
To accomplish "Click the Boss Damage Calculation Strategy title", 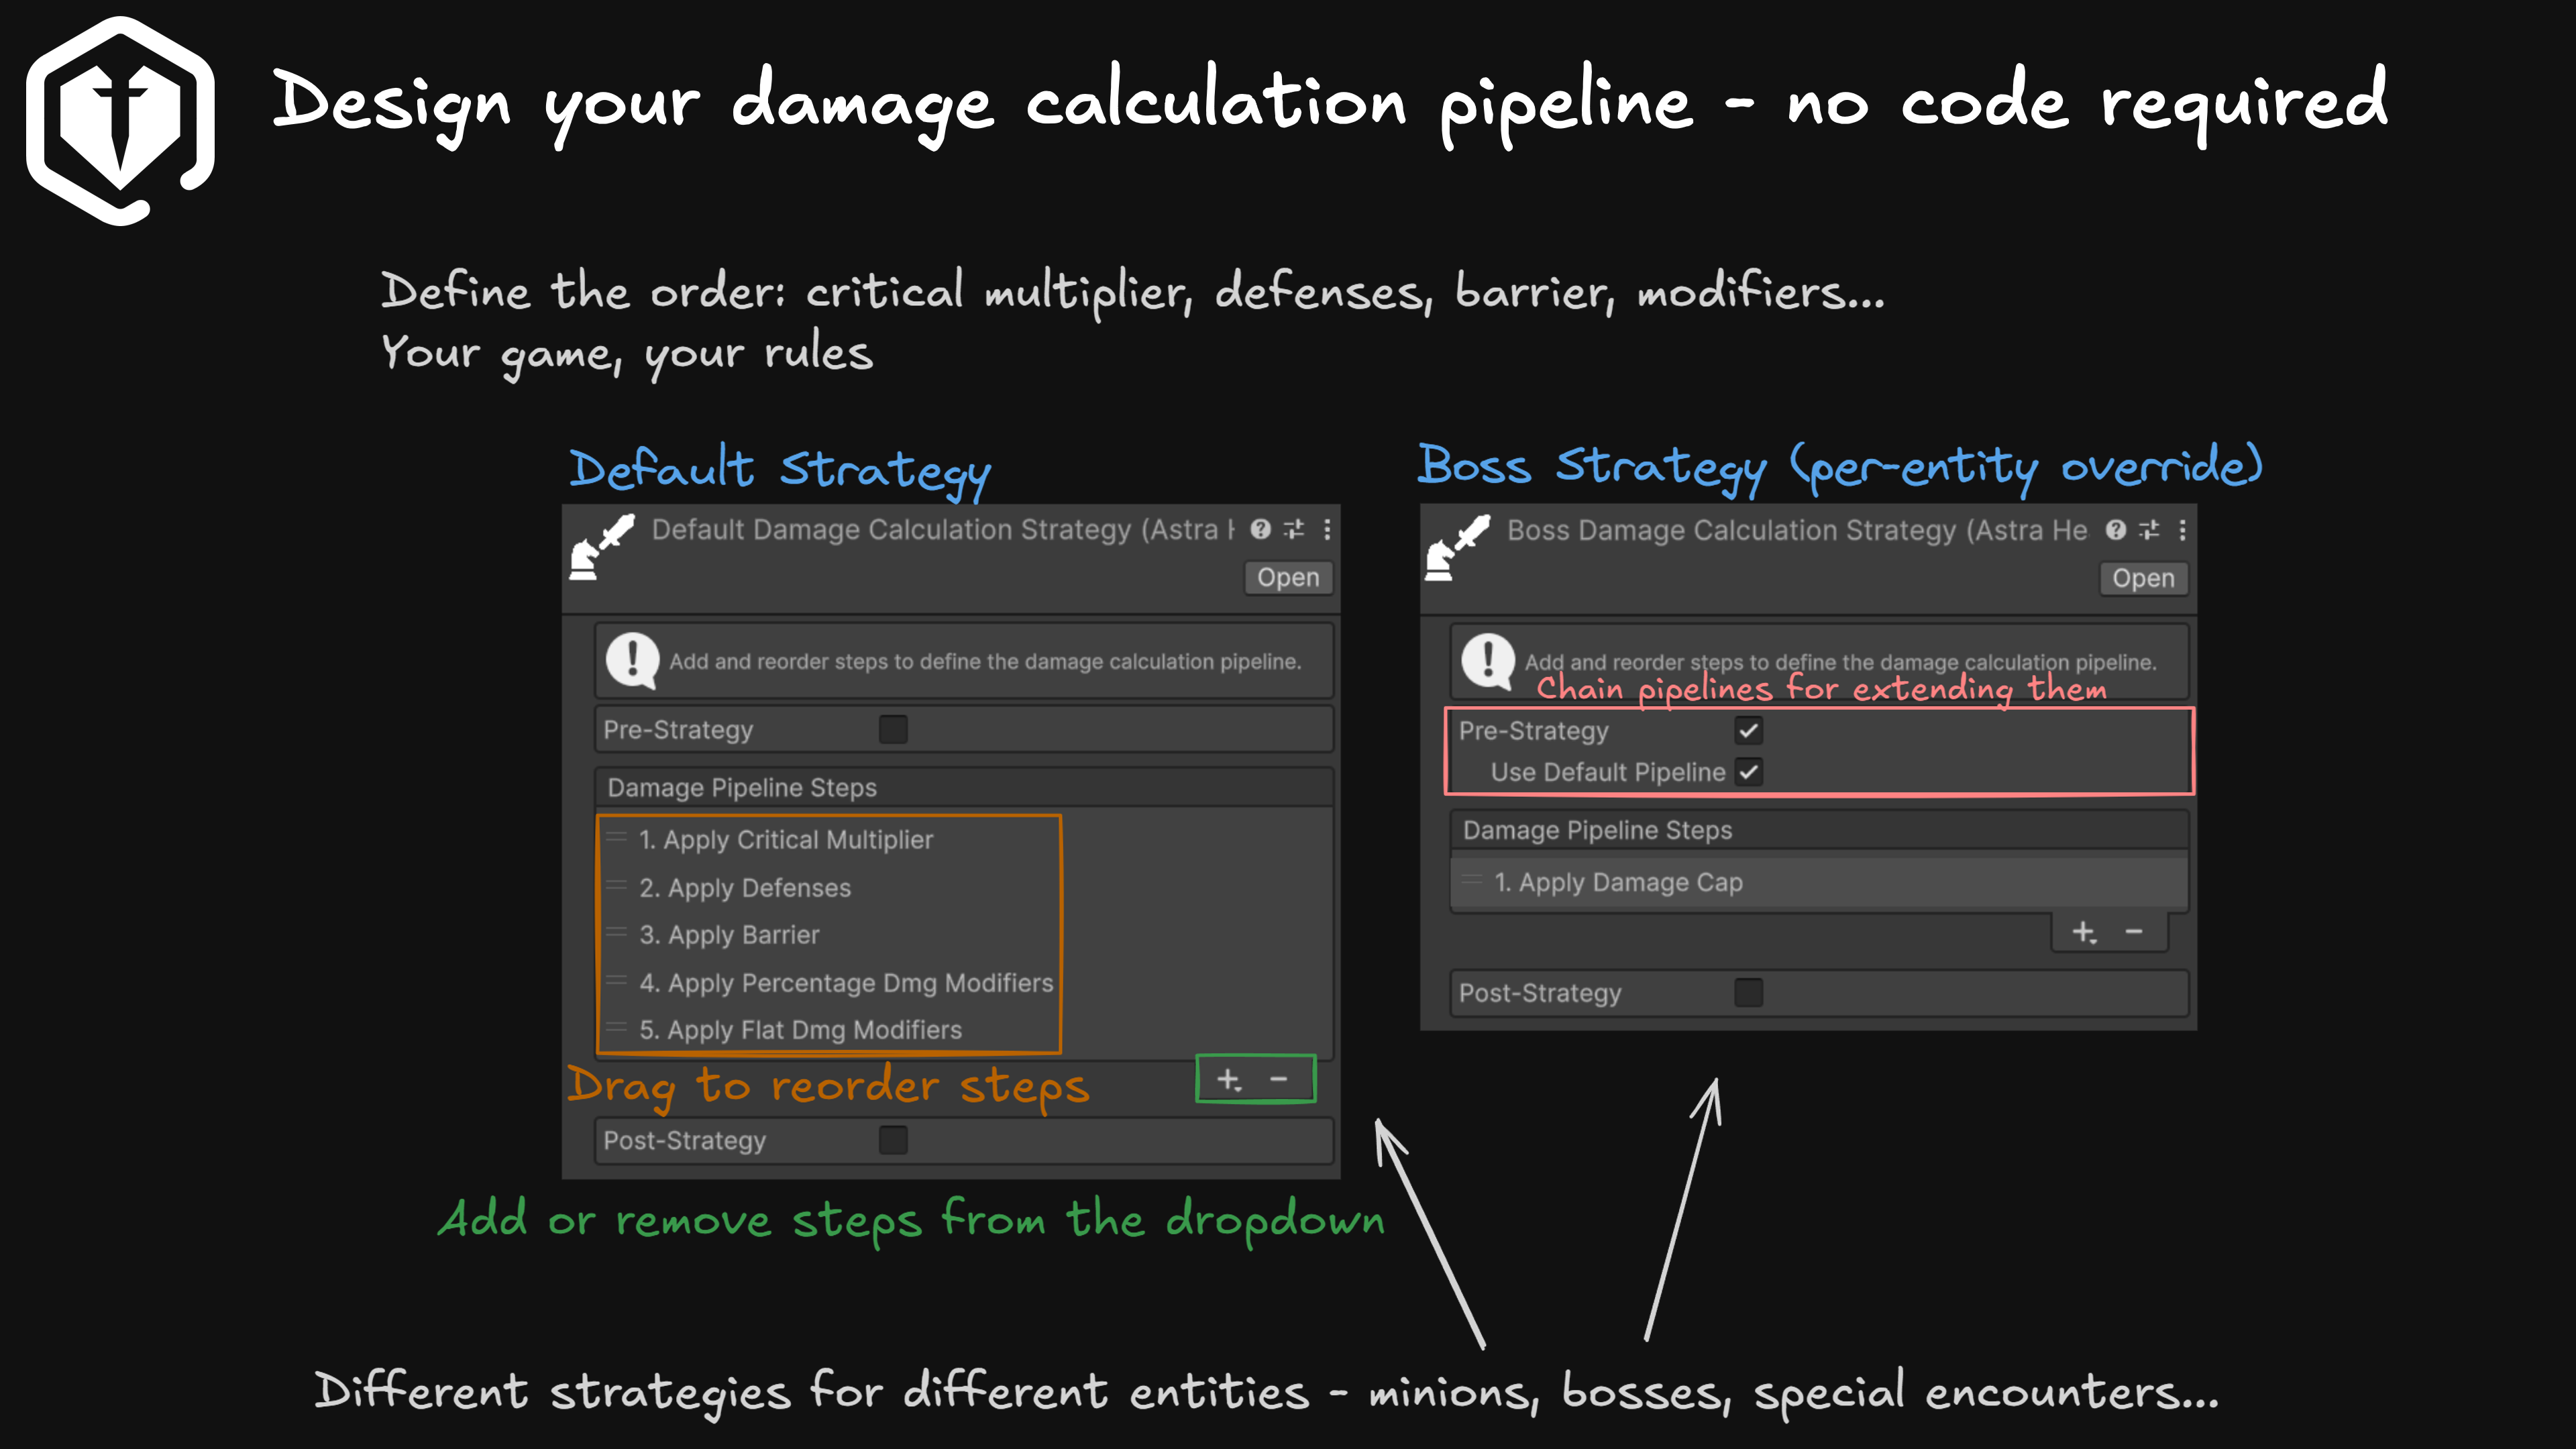I will (1797, 530).
